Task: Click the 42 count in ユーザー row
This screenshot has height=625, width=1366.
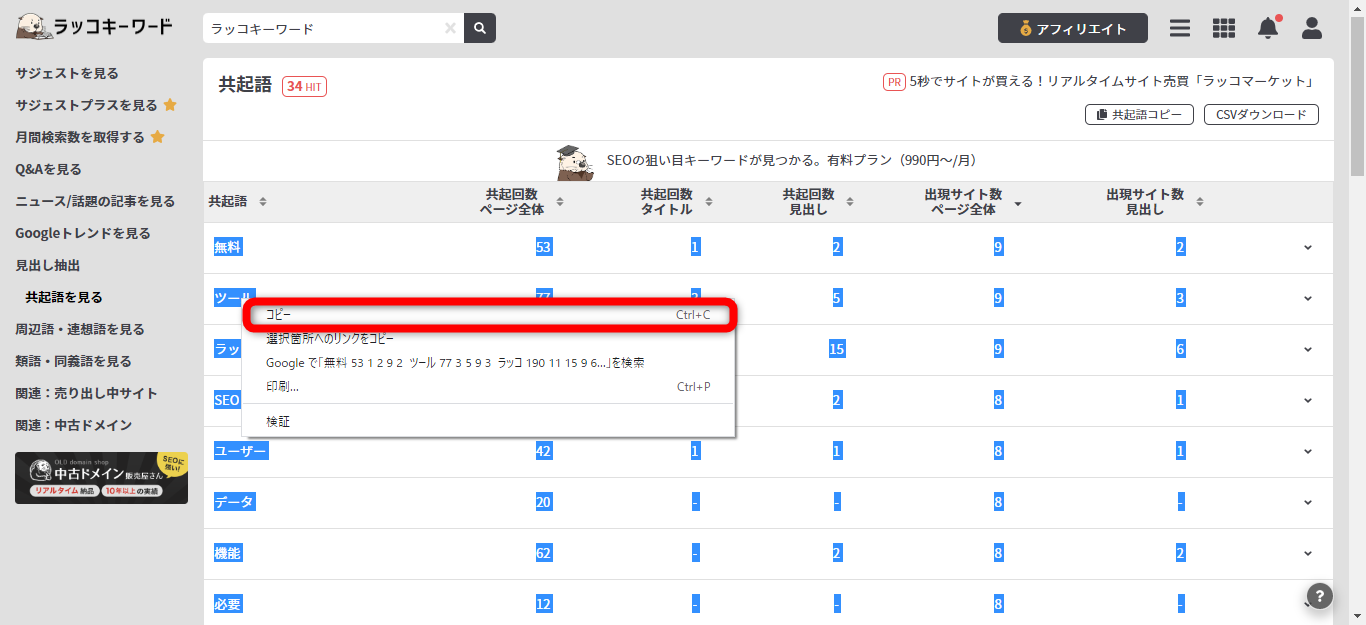Action: (543, 451)
